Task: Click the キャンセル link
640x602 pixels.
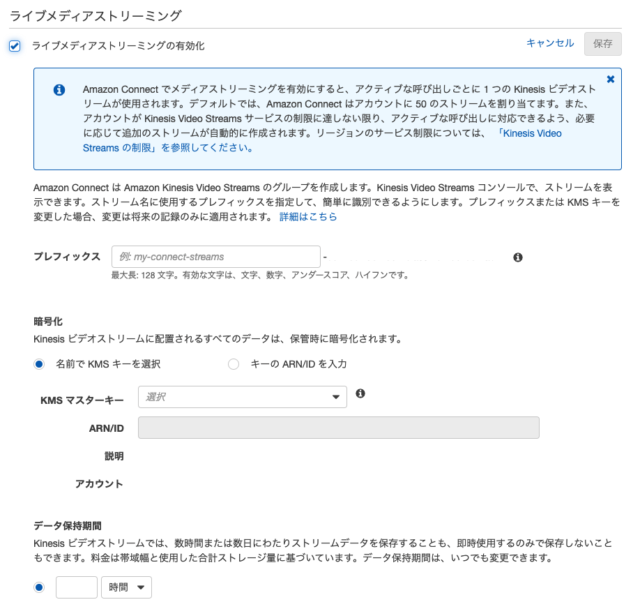Action: (550, 43)
